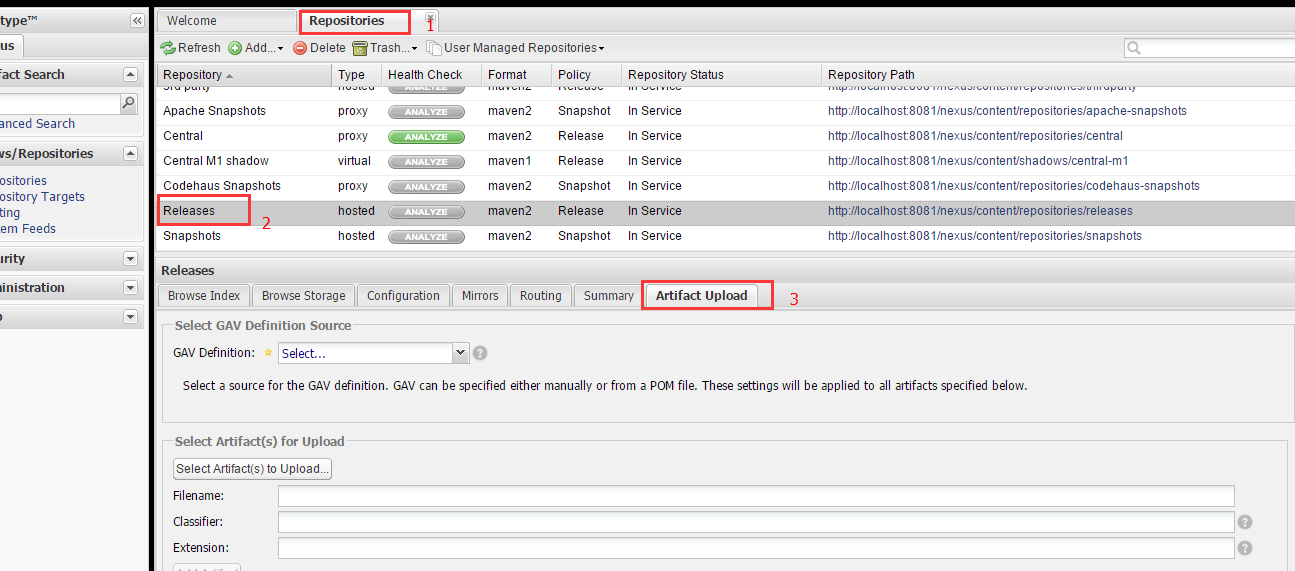
Task: Select the Snapshots repository row
Action: [x=725, y=236]
